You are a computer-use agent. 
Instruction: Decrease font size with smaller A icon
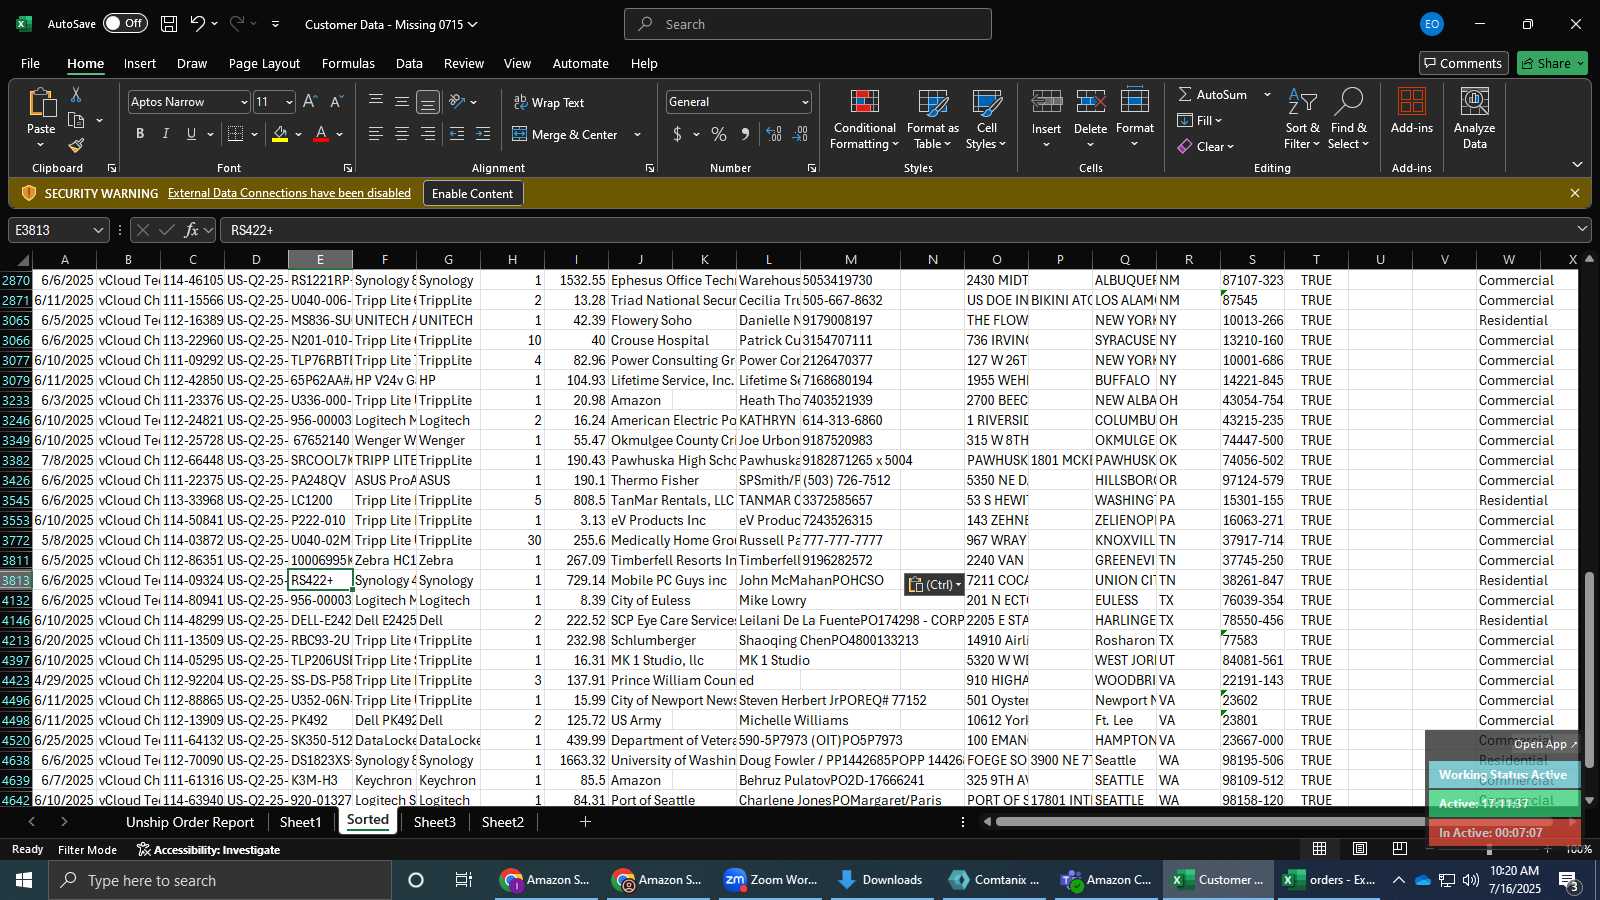click(x=336, y=102)
